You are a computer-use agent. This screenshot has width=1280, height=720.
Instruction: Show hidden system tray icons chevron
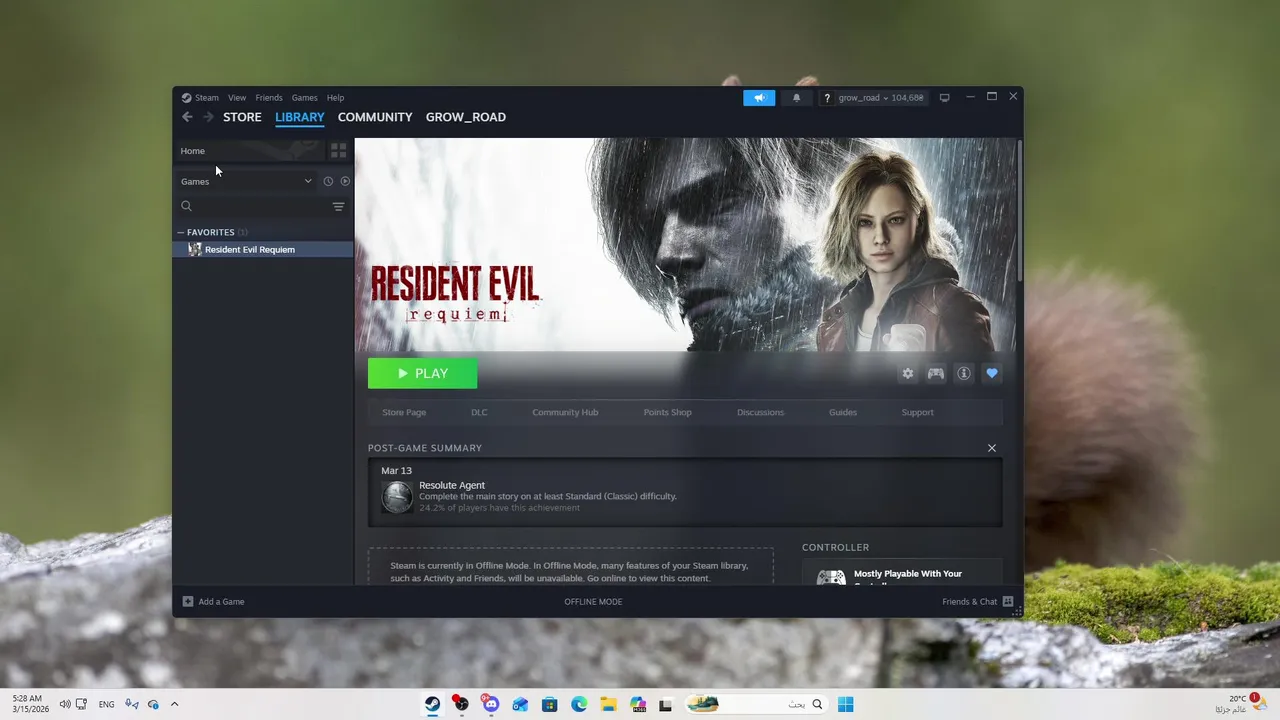174,704
